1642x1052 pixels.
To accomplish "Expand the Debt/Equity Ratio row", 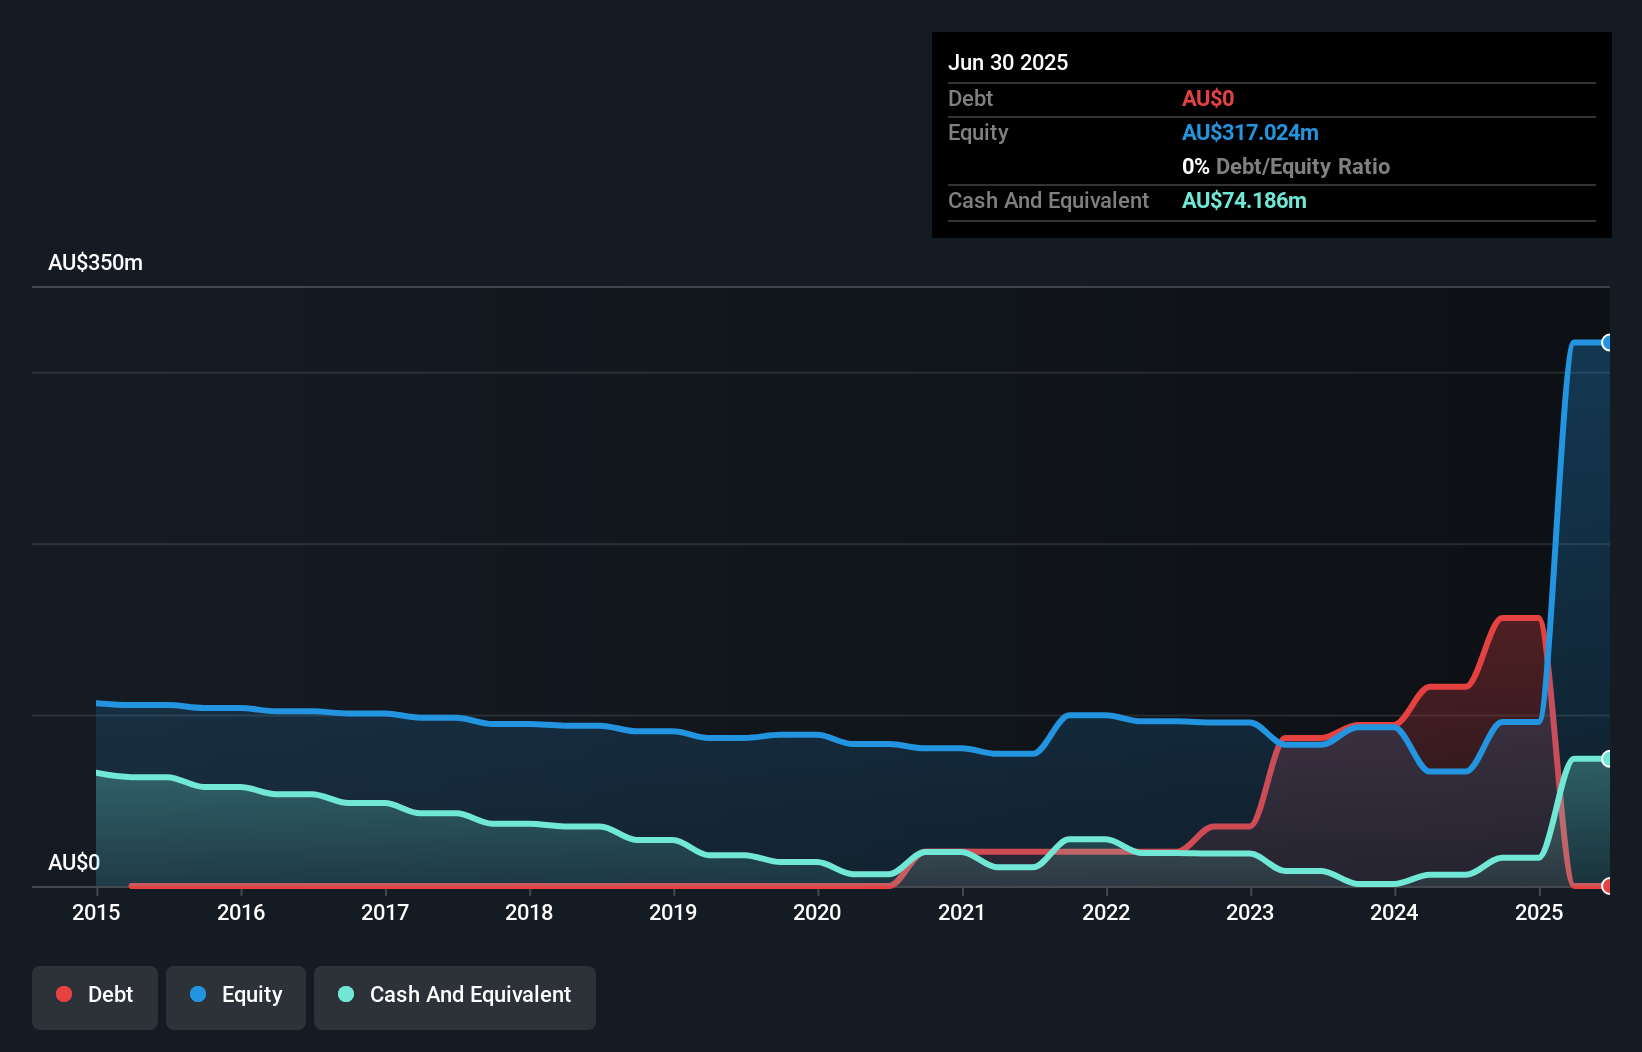I will pos(1285,166).
